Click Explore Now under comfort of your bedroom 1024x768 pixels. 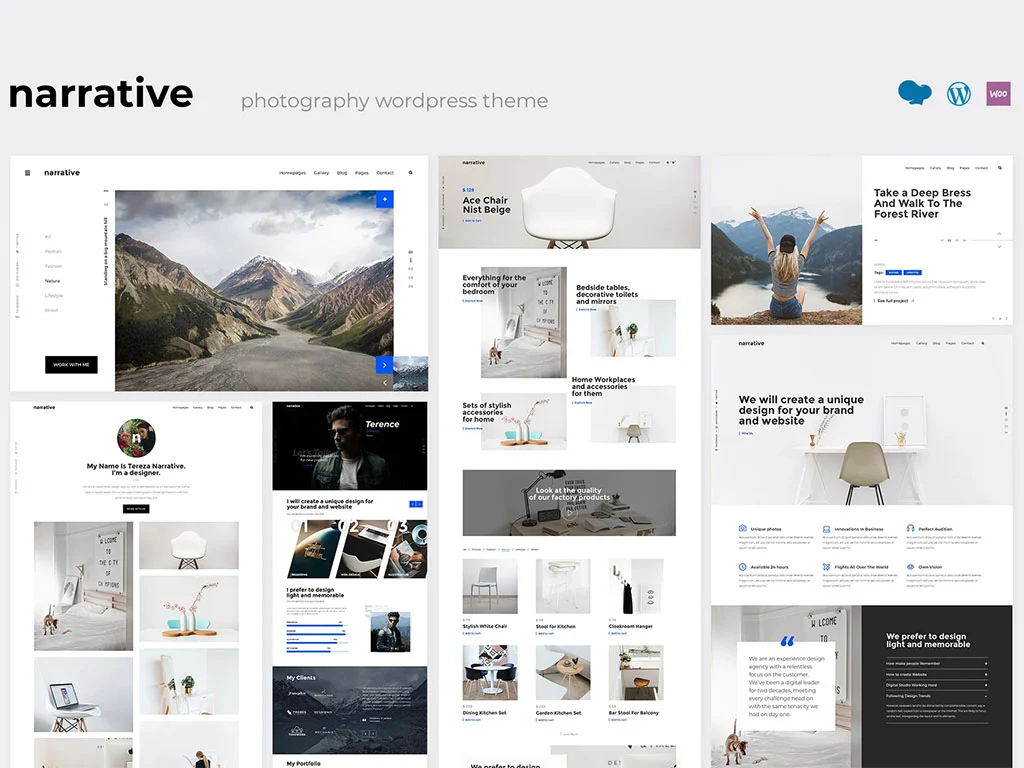[473, 300]
